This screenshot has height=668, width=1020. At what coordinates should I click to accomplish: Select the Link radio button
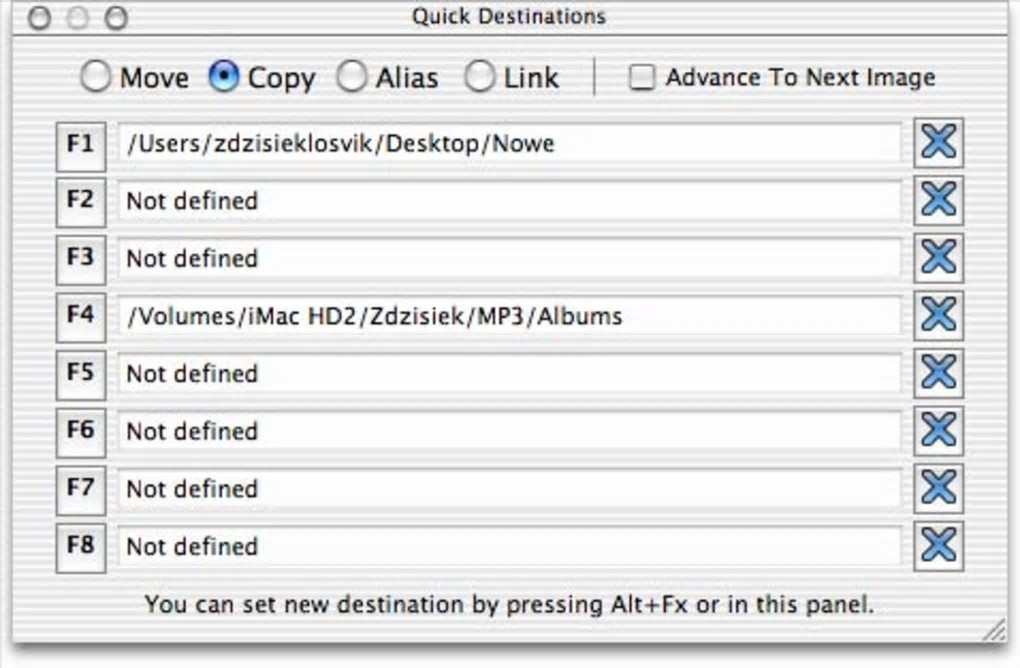(480, 78)
